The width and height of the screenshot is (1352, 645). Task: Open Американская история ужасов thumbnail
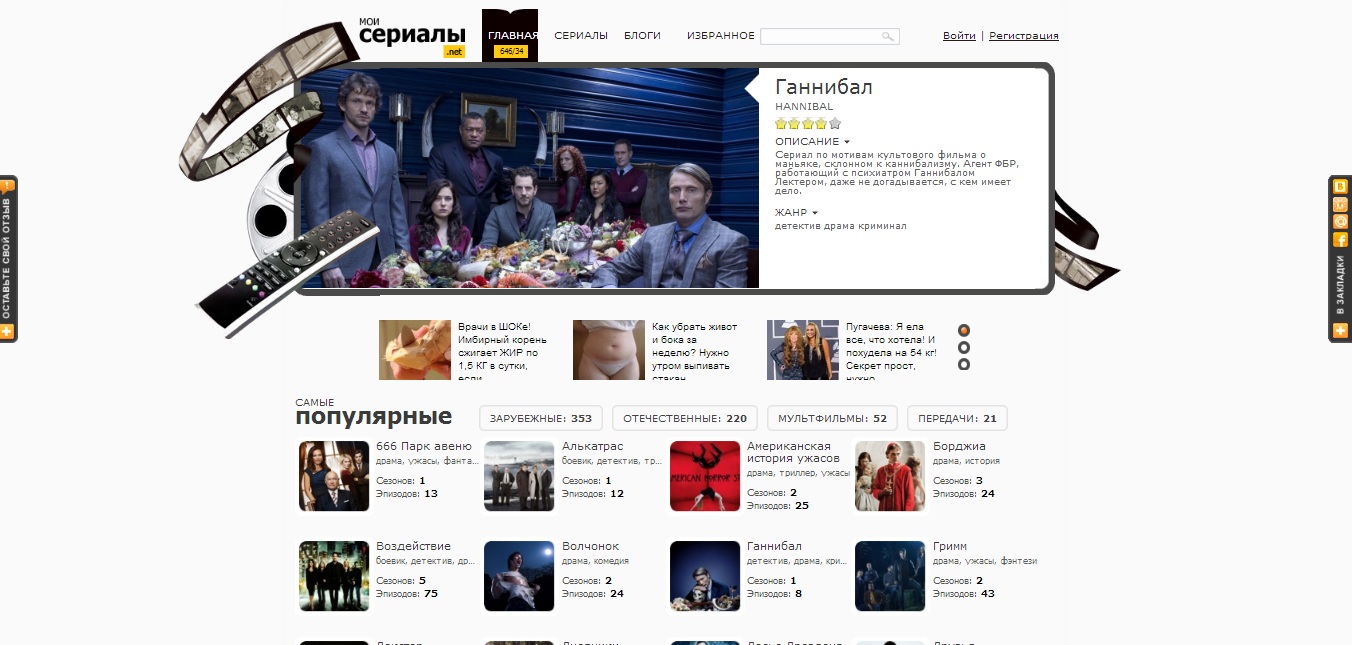pyautogui.click(x=705, y=476)
